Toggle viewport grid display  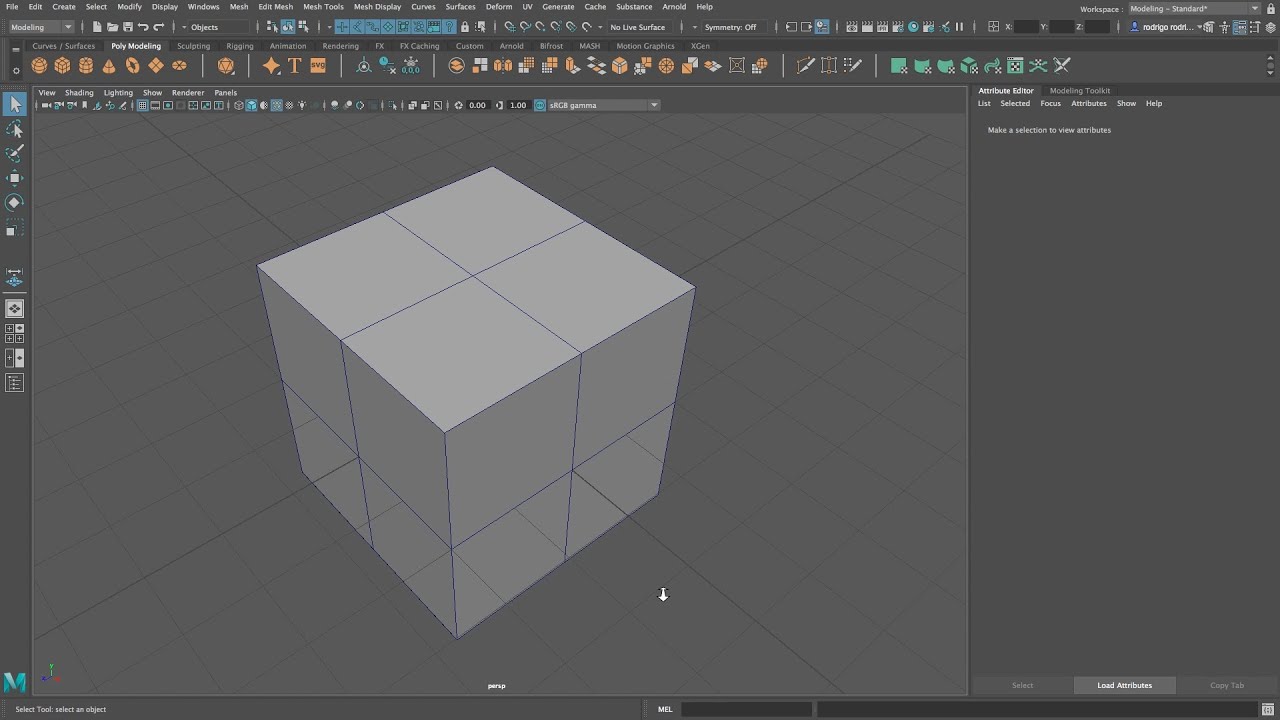coord(142,105)
